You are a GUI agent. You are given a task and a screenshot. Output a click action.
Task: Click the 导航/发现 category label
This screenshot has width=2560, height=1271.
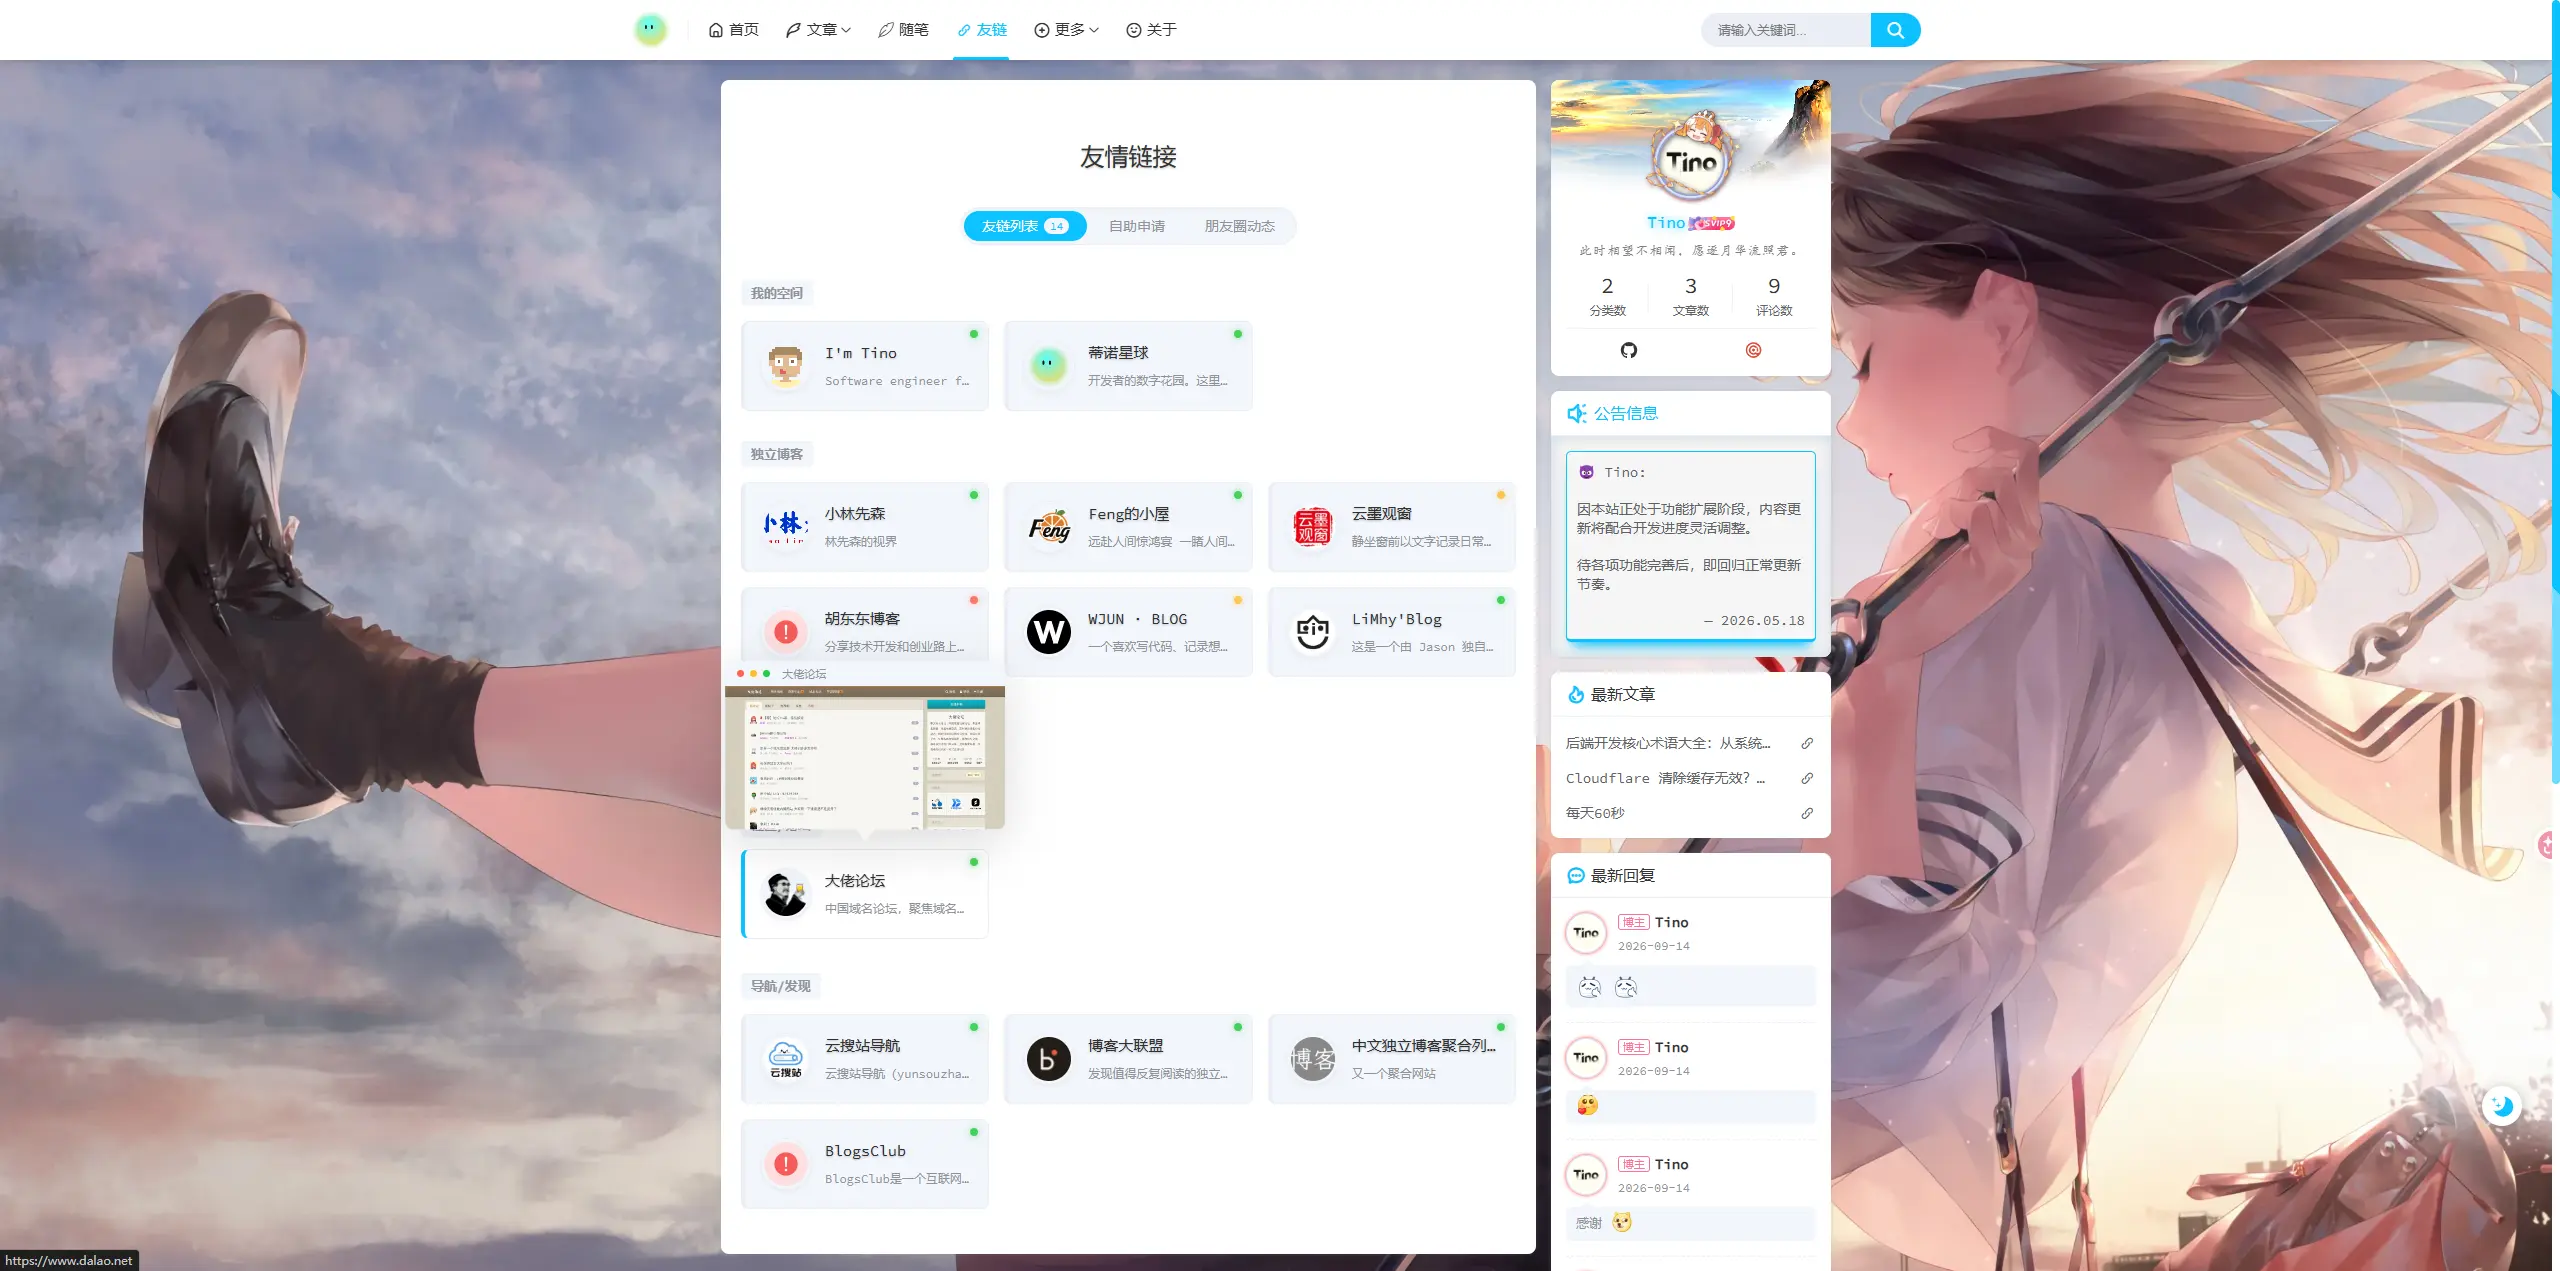coord(780,986)
